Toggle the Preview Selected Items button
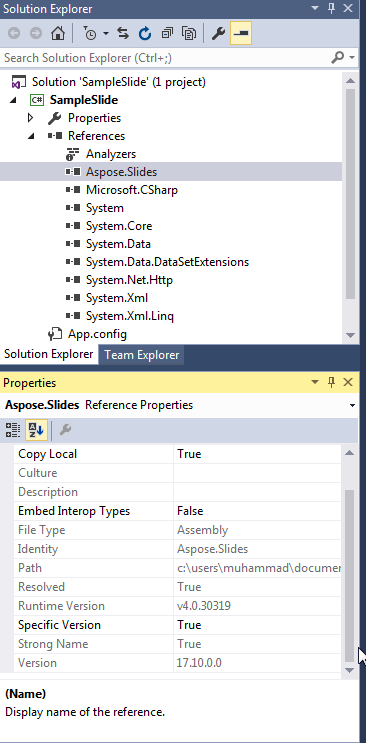366x743 pixels. pos(241,33)
